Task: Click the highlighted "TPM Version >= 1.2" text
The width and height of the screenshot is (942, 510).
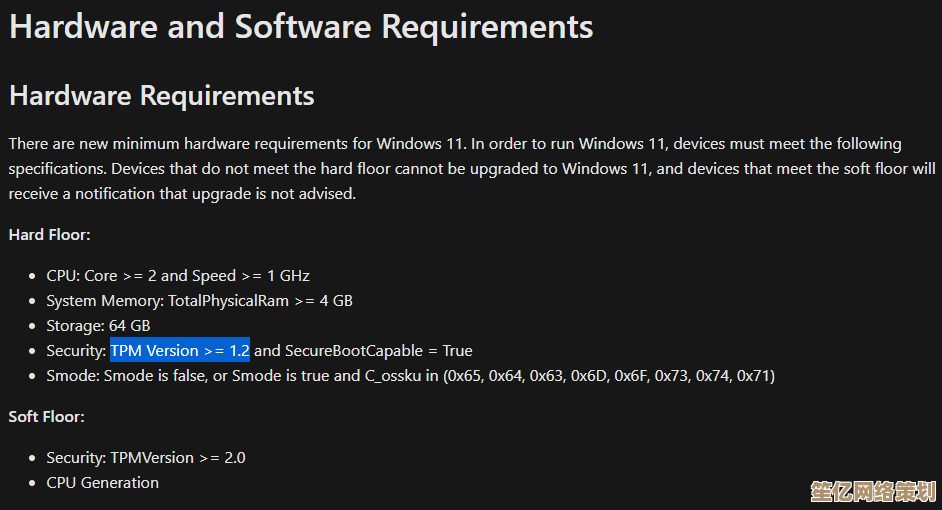Action: point(180,351)
